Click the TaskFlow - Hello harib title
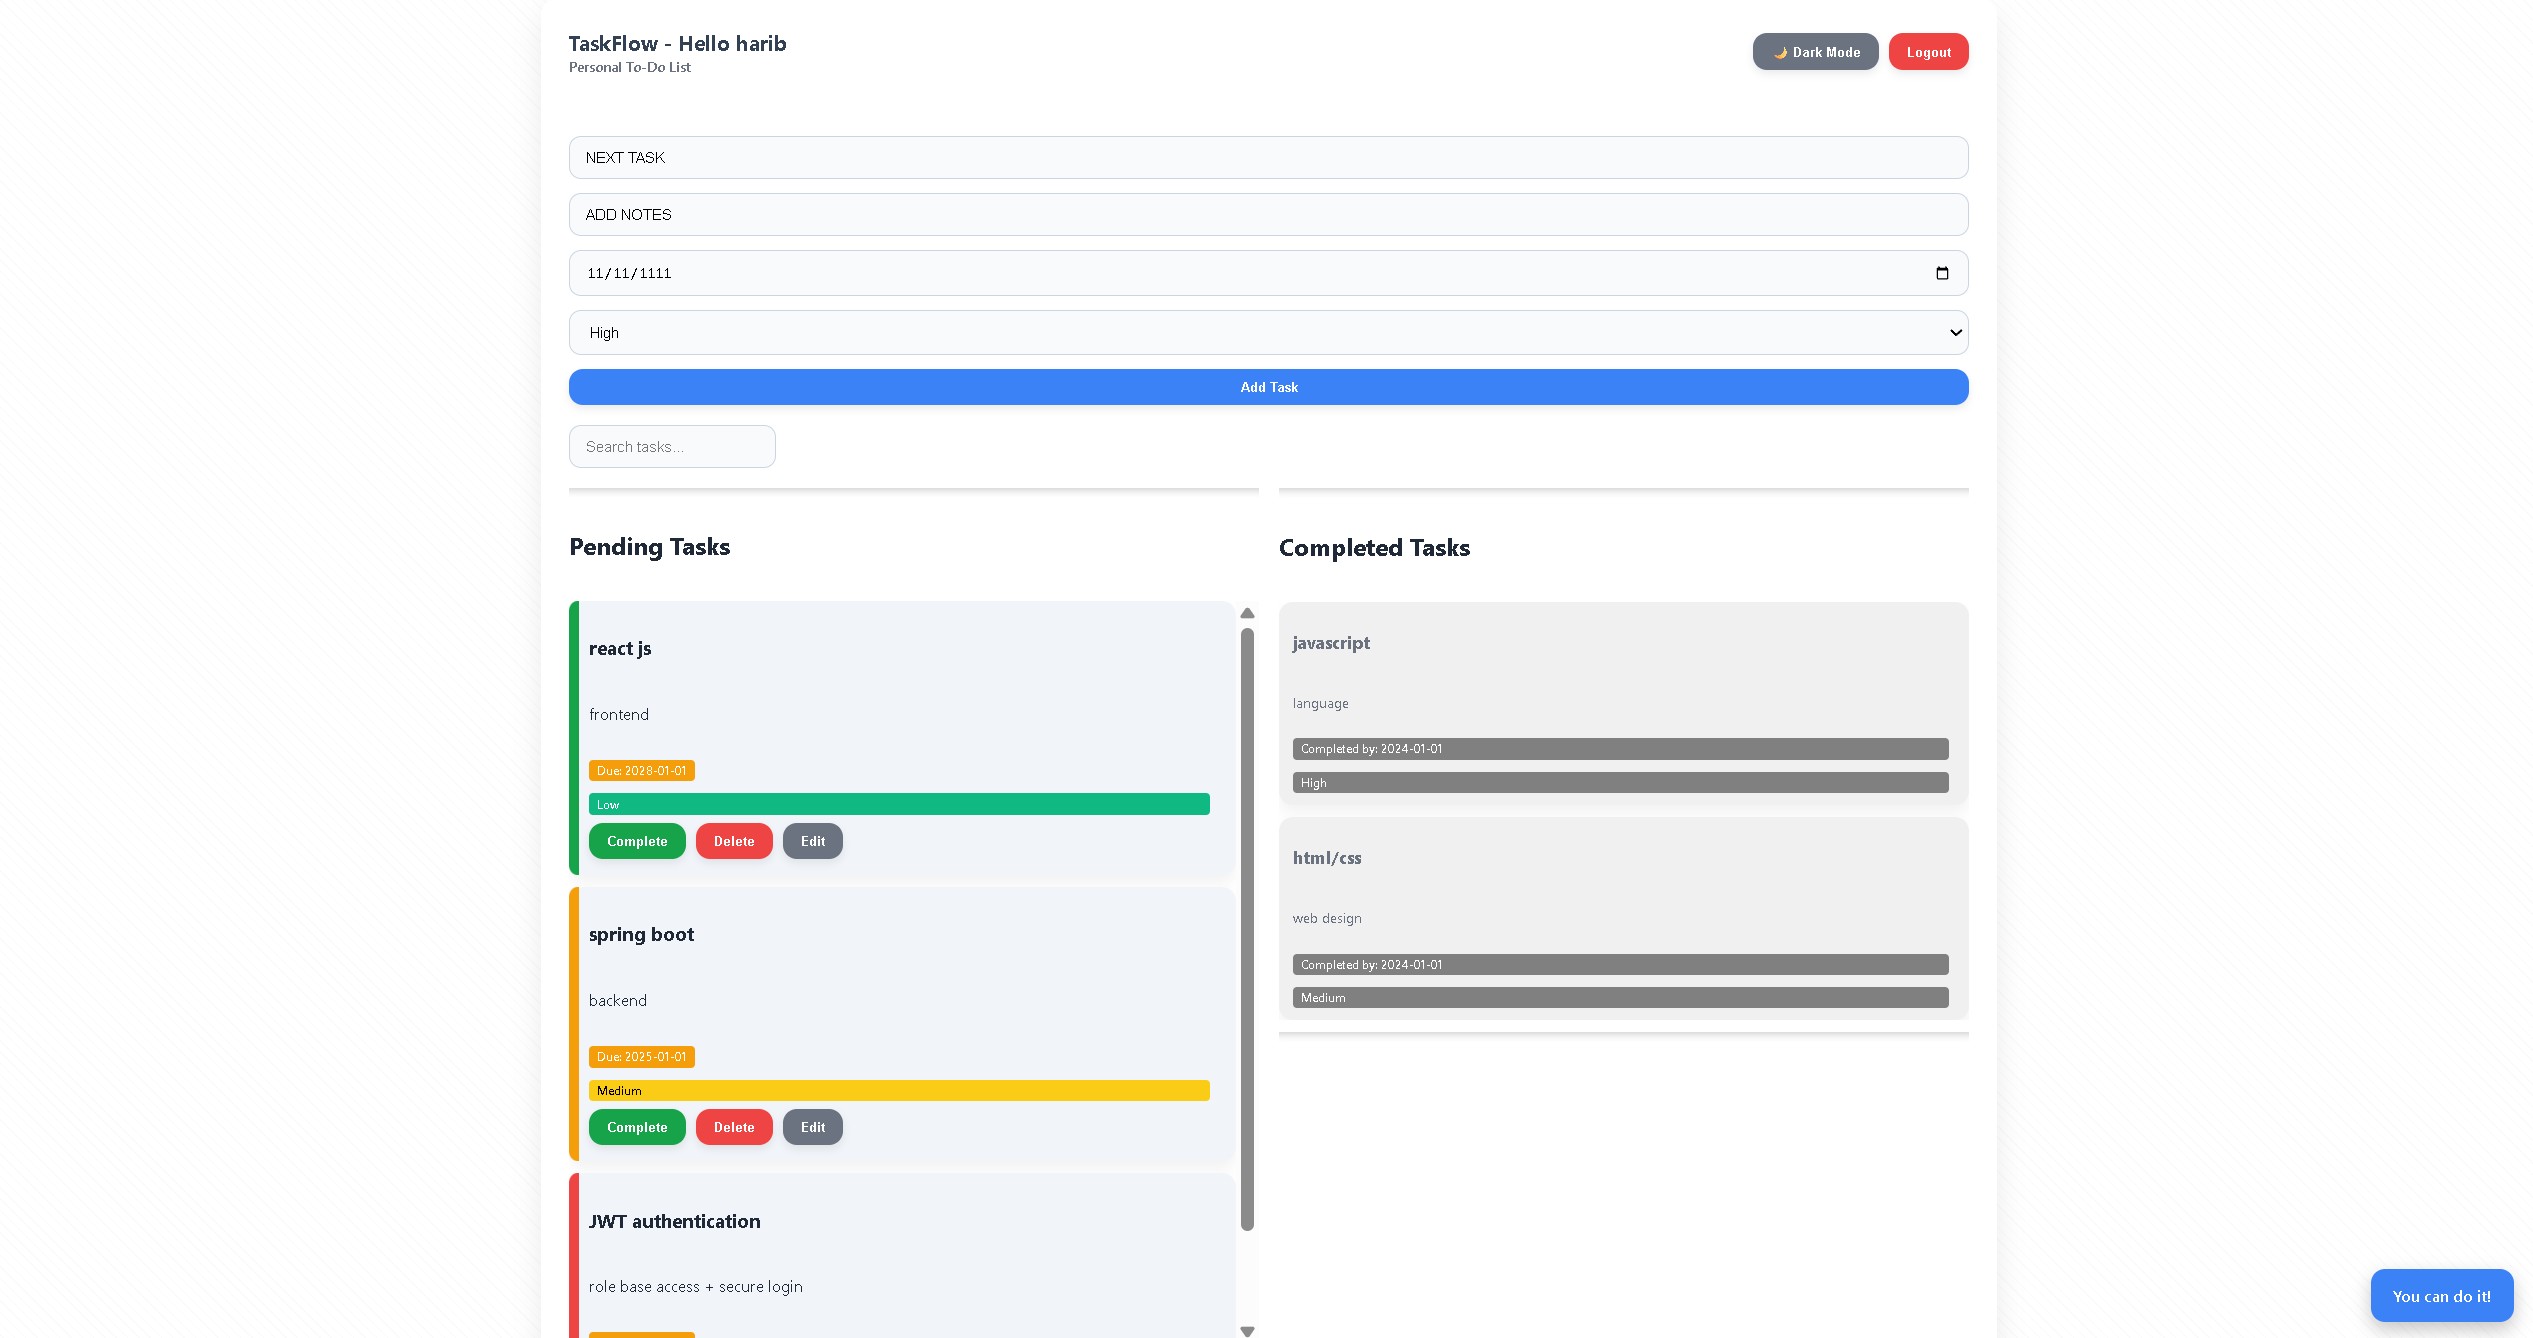 click(x=677, y=44)
